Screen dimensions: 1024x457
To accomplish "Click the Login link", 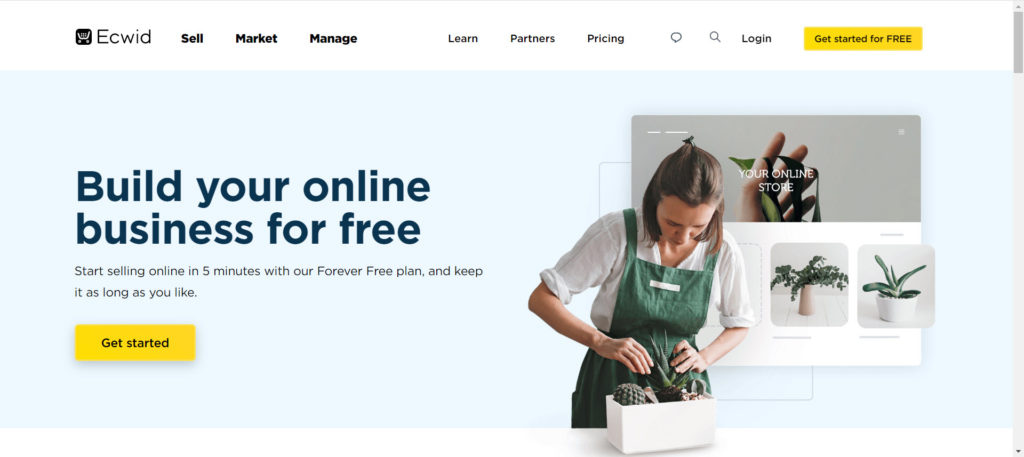I will (x=756, y=39).
